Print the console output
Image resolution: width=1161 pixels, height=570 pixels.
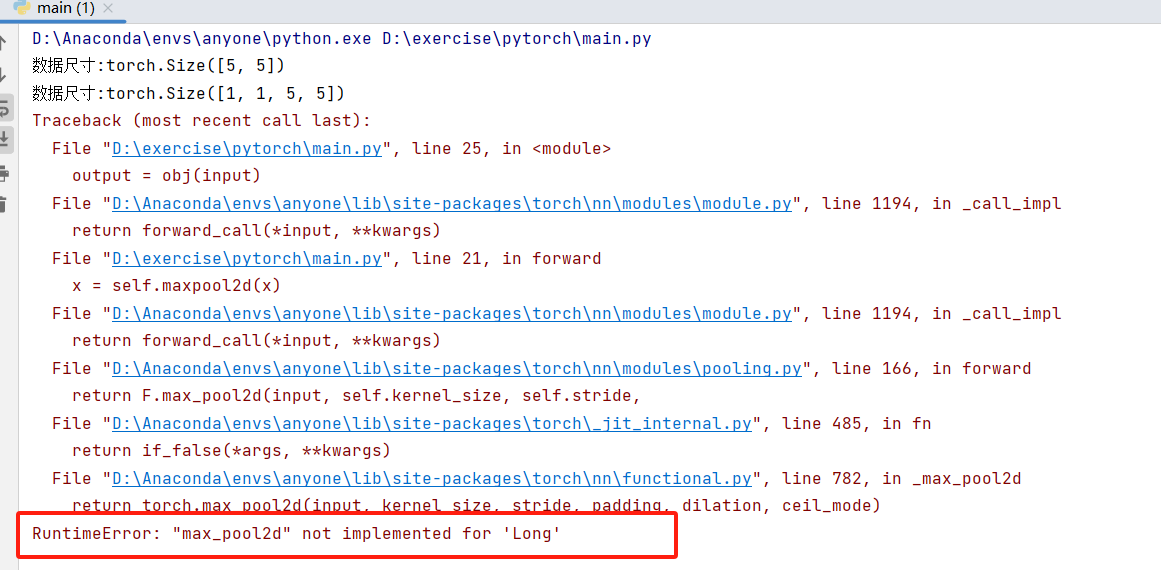point(4,174)
